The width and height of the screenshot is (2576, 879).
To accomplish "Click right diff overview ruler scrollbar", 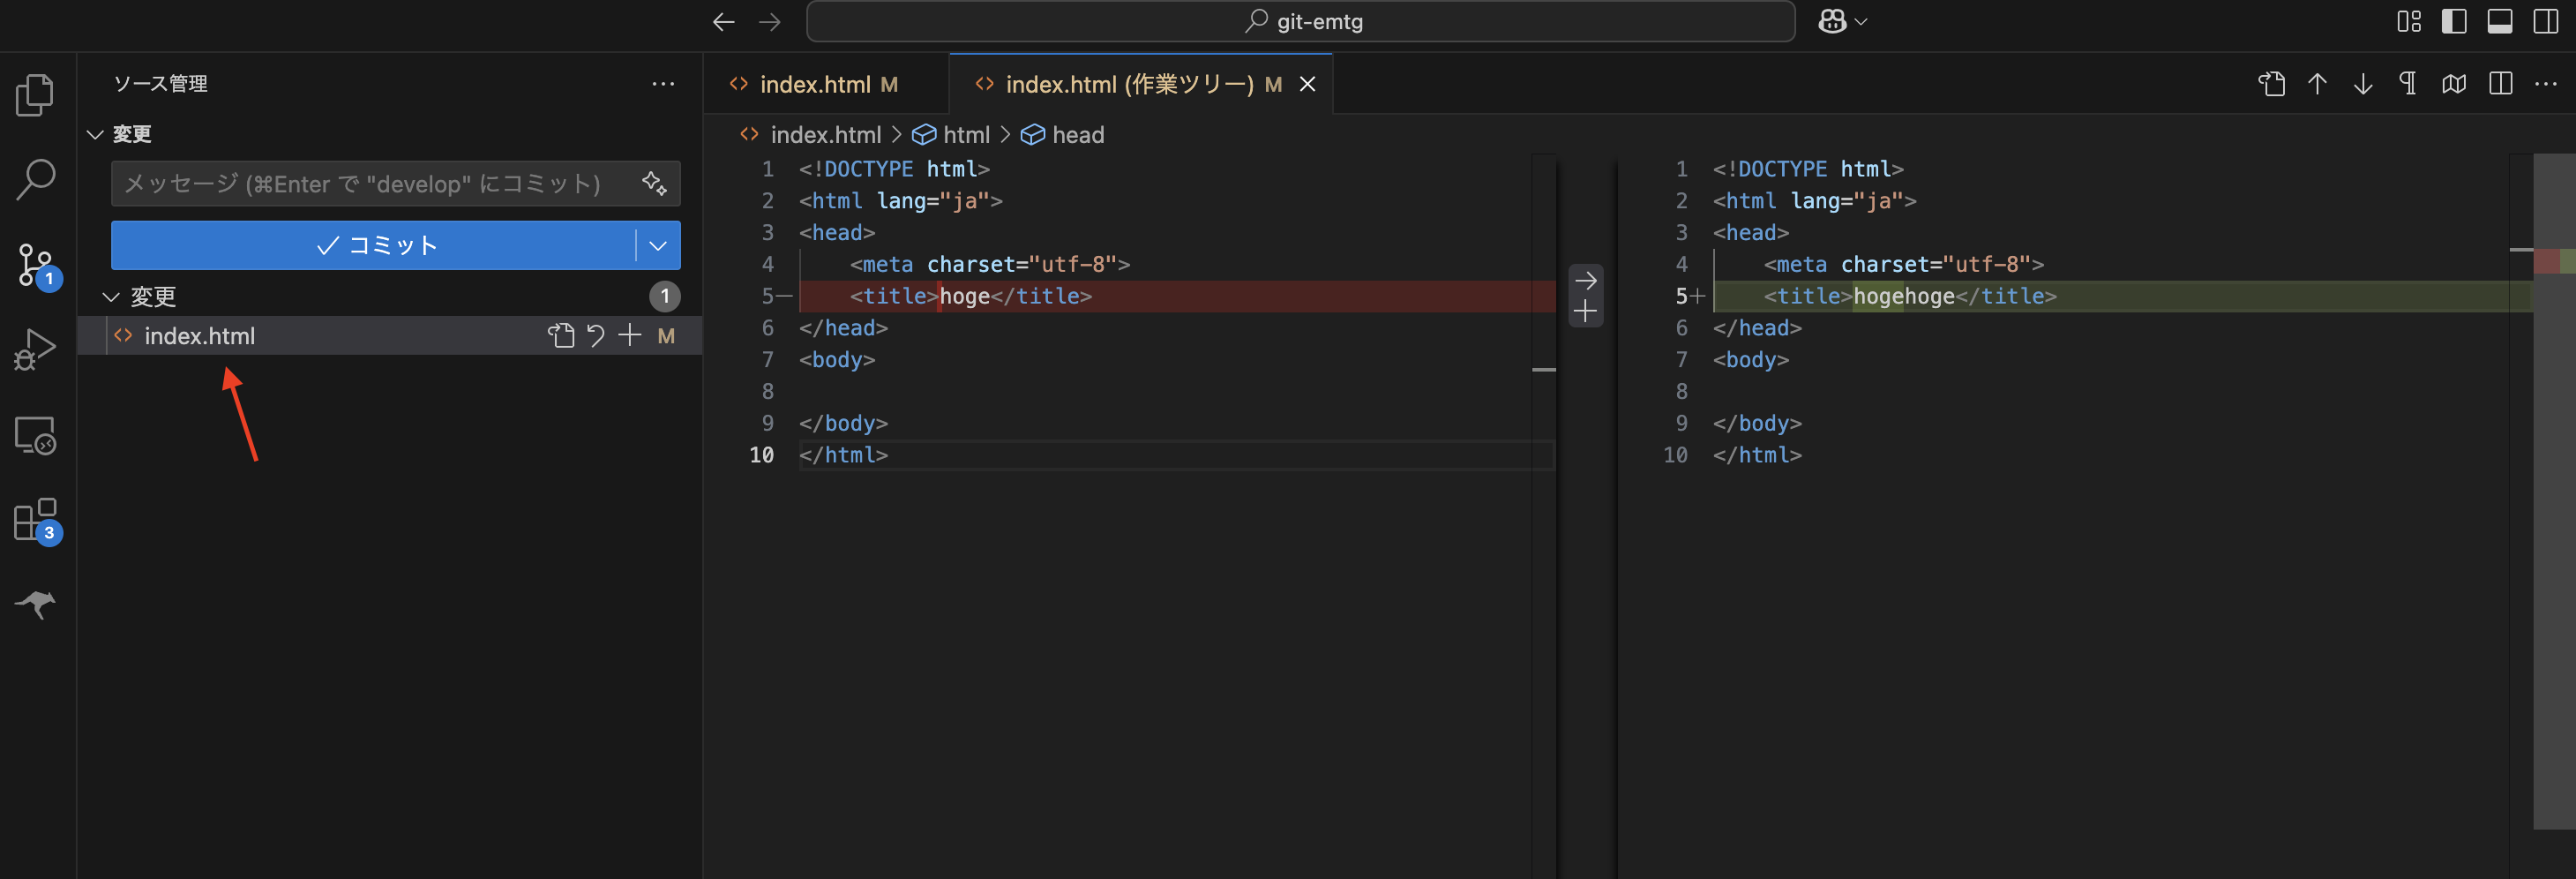I will [2554, 490].
